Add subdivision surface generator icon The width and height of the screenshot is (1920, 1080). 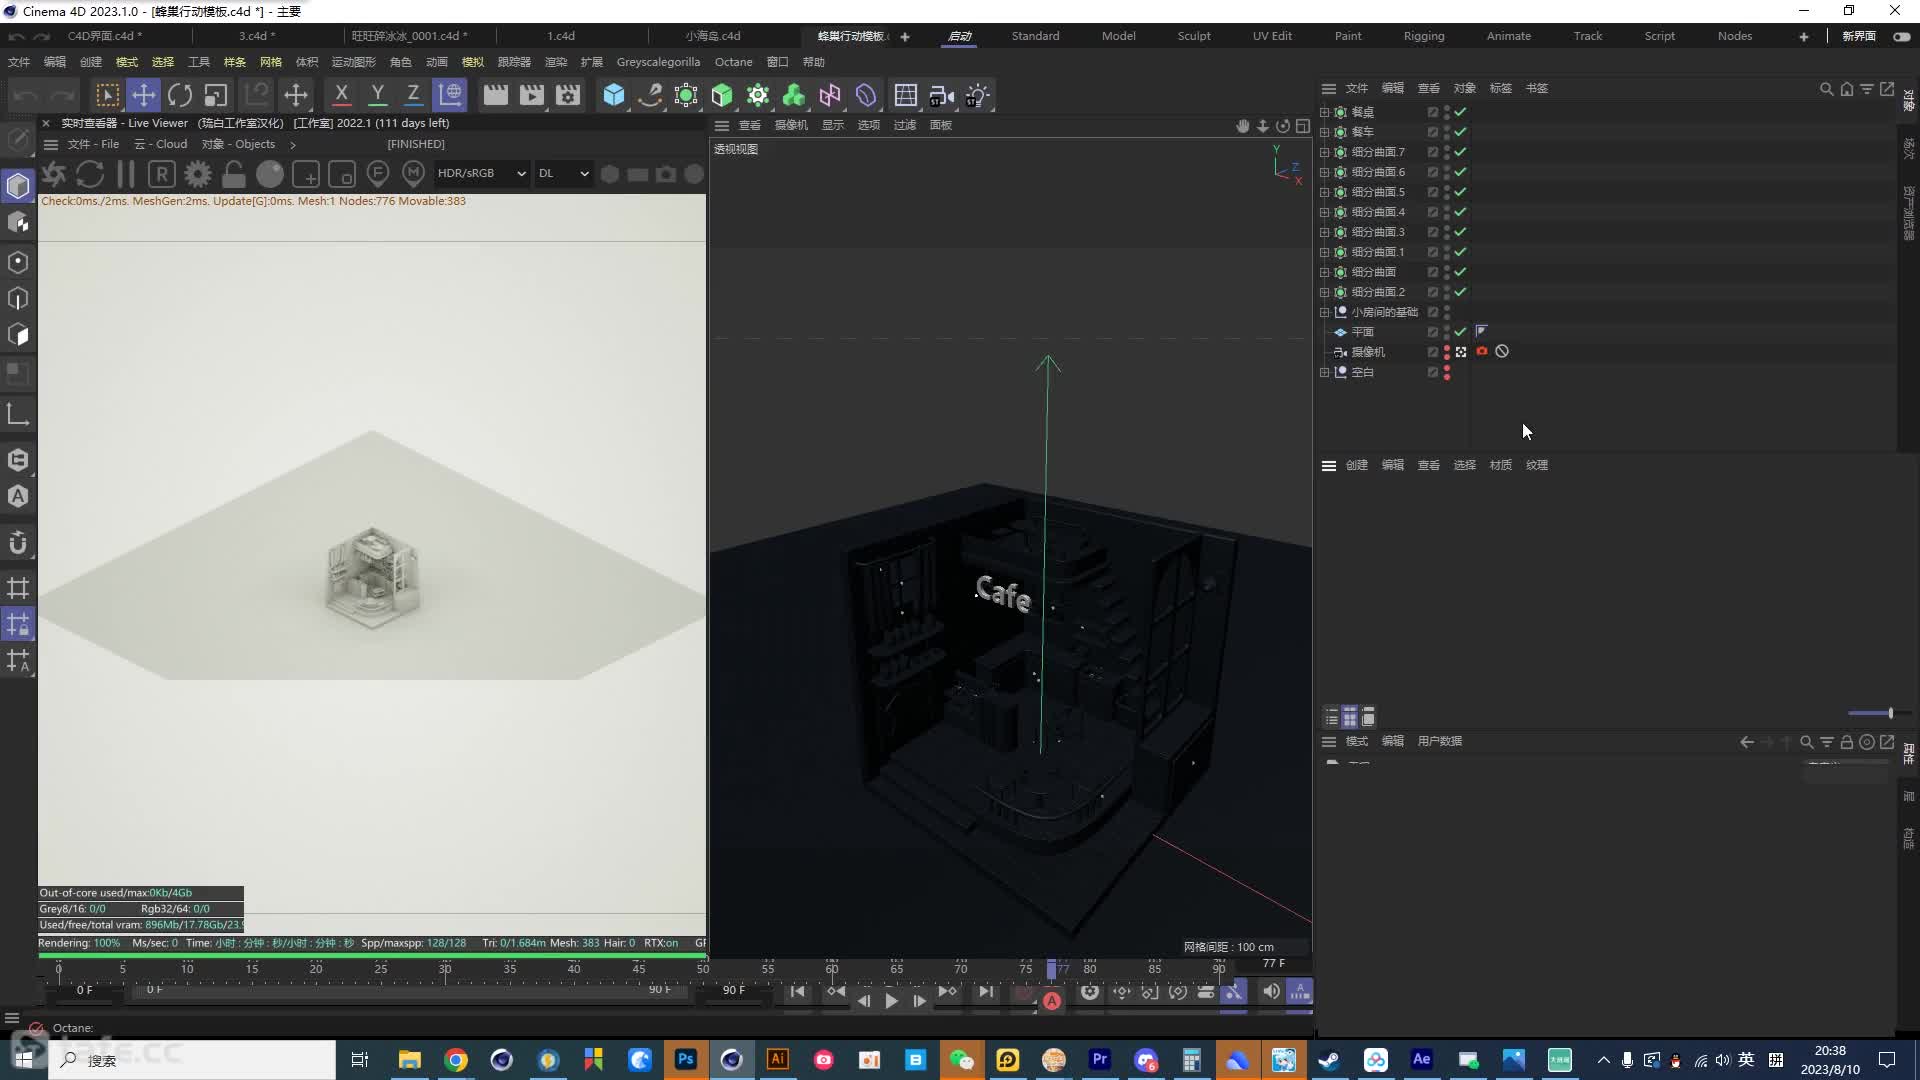[x=686, y=95]
